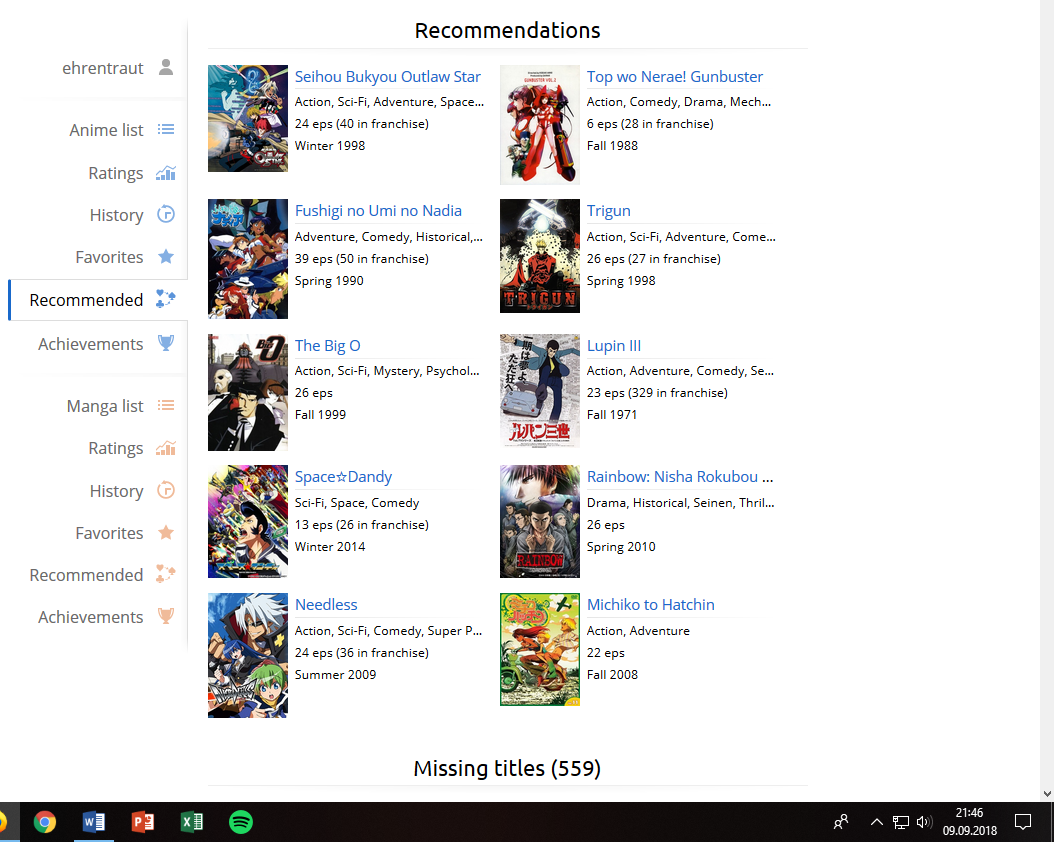Click the 'Winter 1998' season text

pyautogui.click(x=330, y=146)
